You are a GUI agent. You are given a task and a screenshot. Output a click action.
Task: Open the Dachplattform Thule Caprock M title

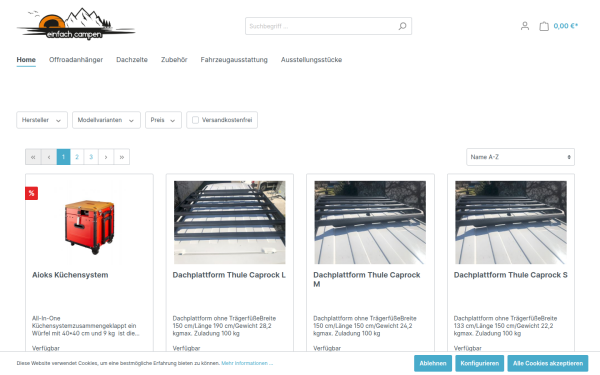pyautogui.click(x=367, y=279)
